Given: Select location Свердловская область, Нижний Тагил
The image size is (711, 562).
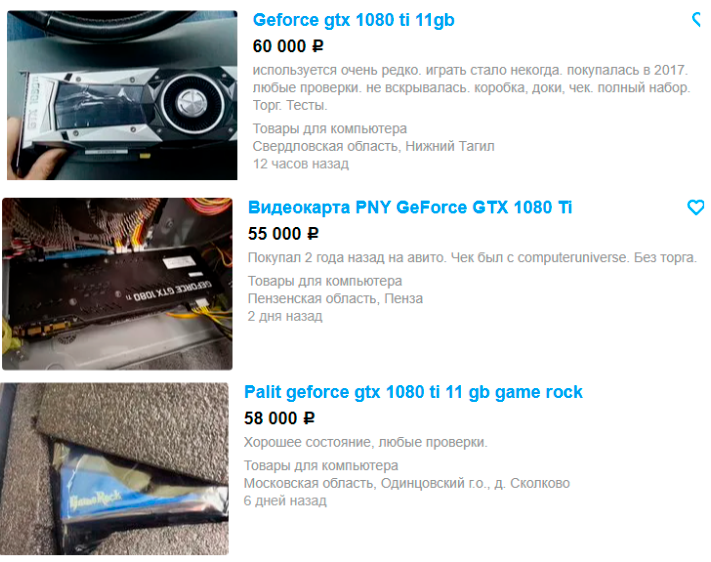Looking at the screenshot, I should [x=374, y=146].
